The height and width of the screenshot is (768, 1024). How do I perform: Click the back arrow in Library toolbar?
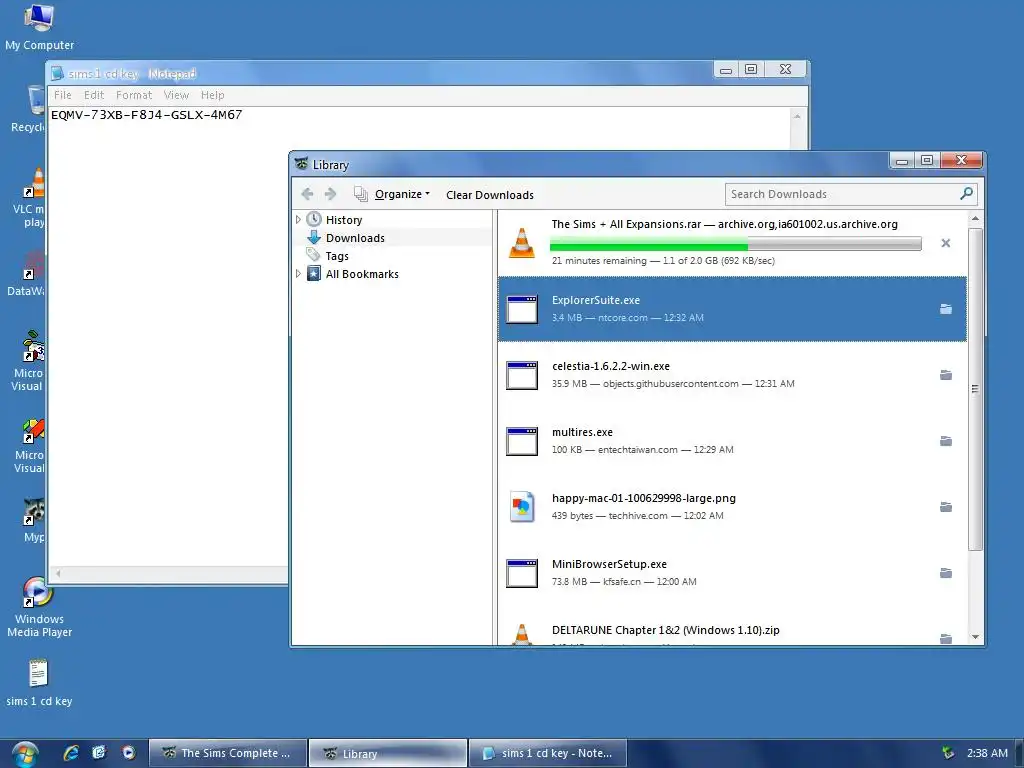(308, 194)
